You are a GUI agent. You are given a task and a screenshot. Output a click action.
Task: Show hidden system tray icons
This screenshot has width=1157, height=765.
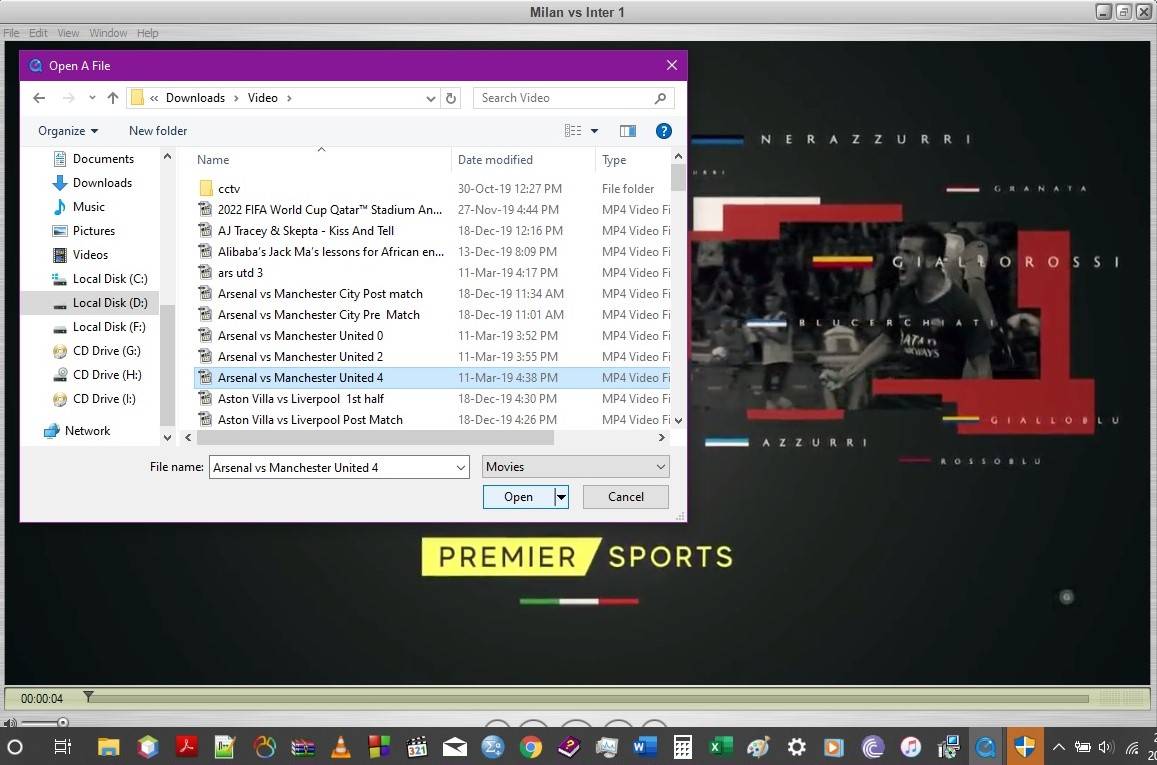(1058, 747)
